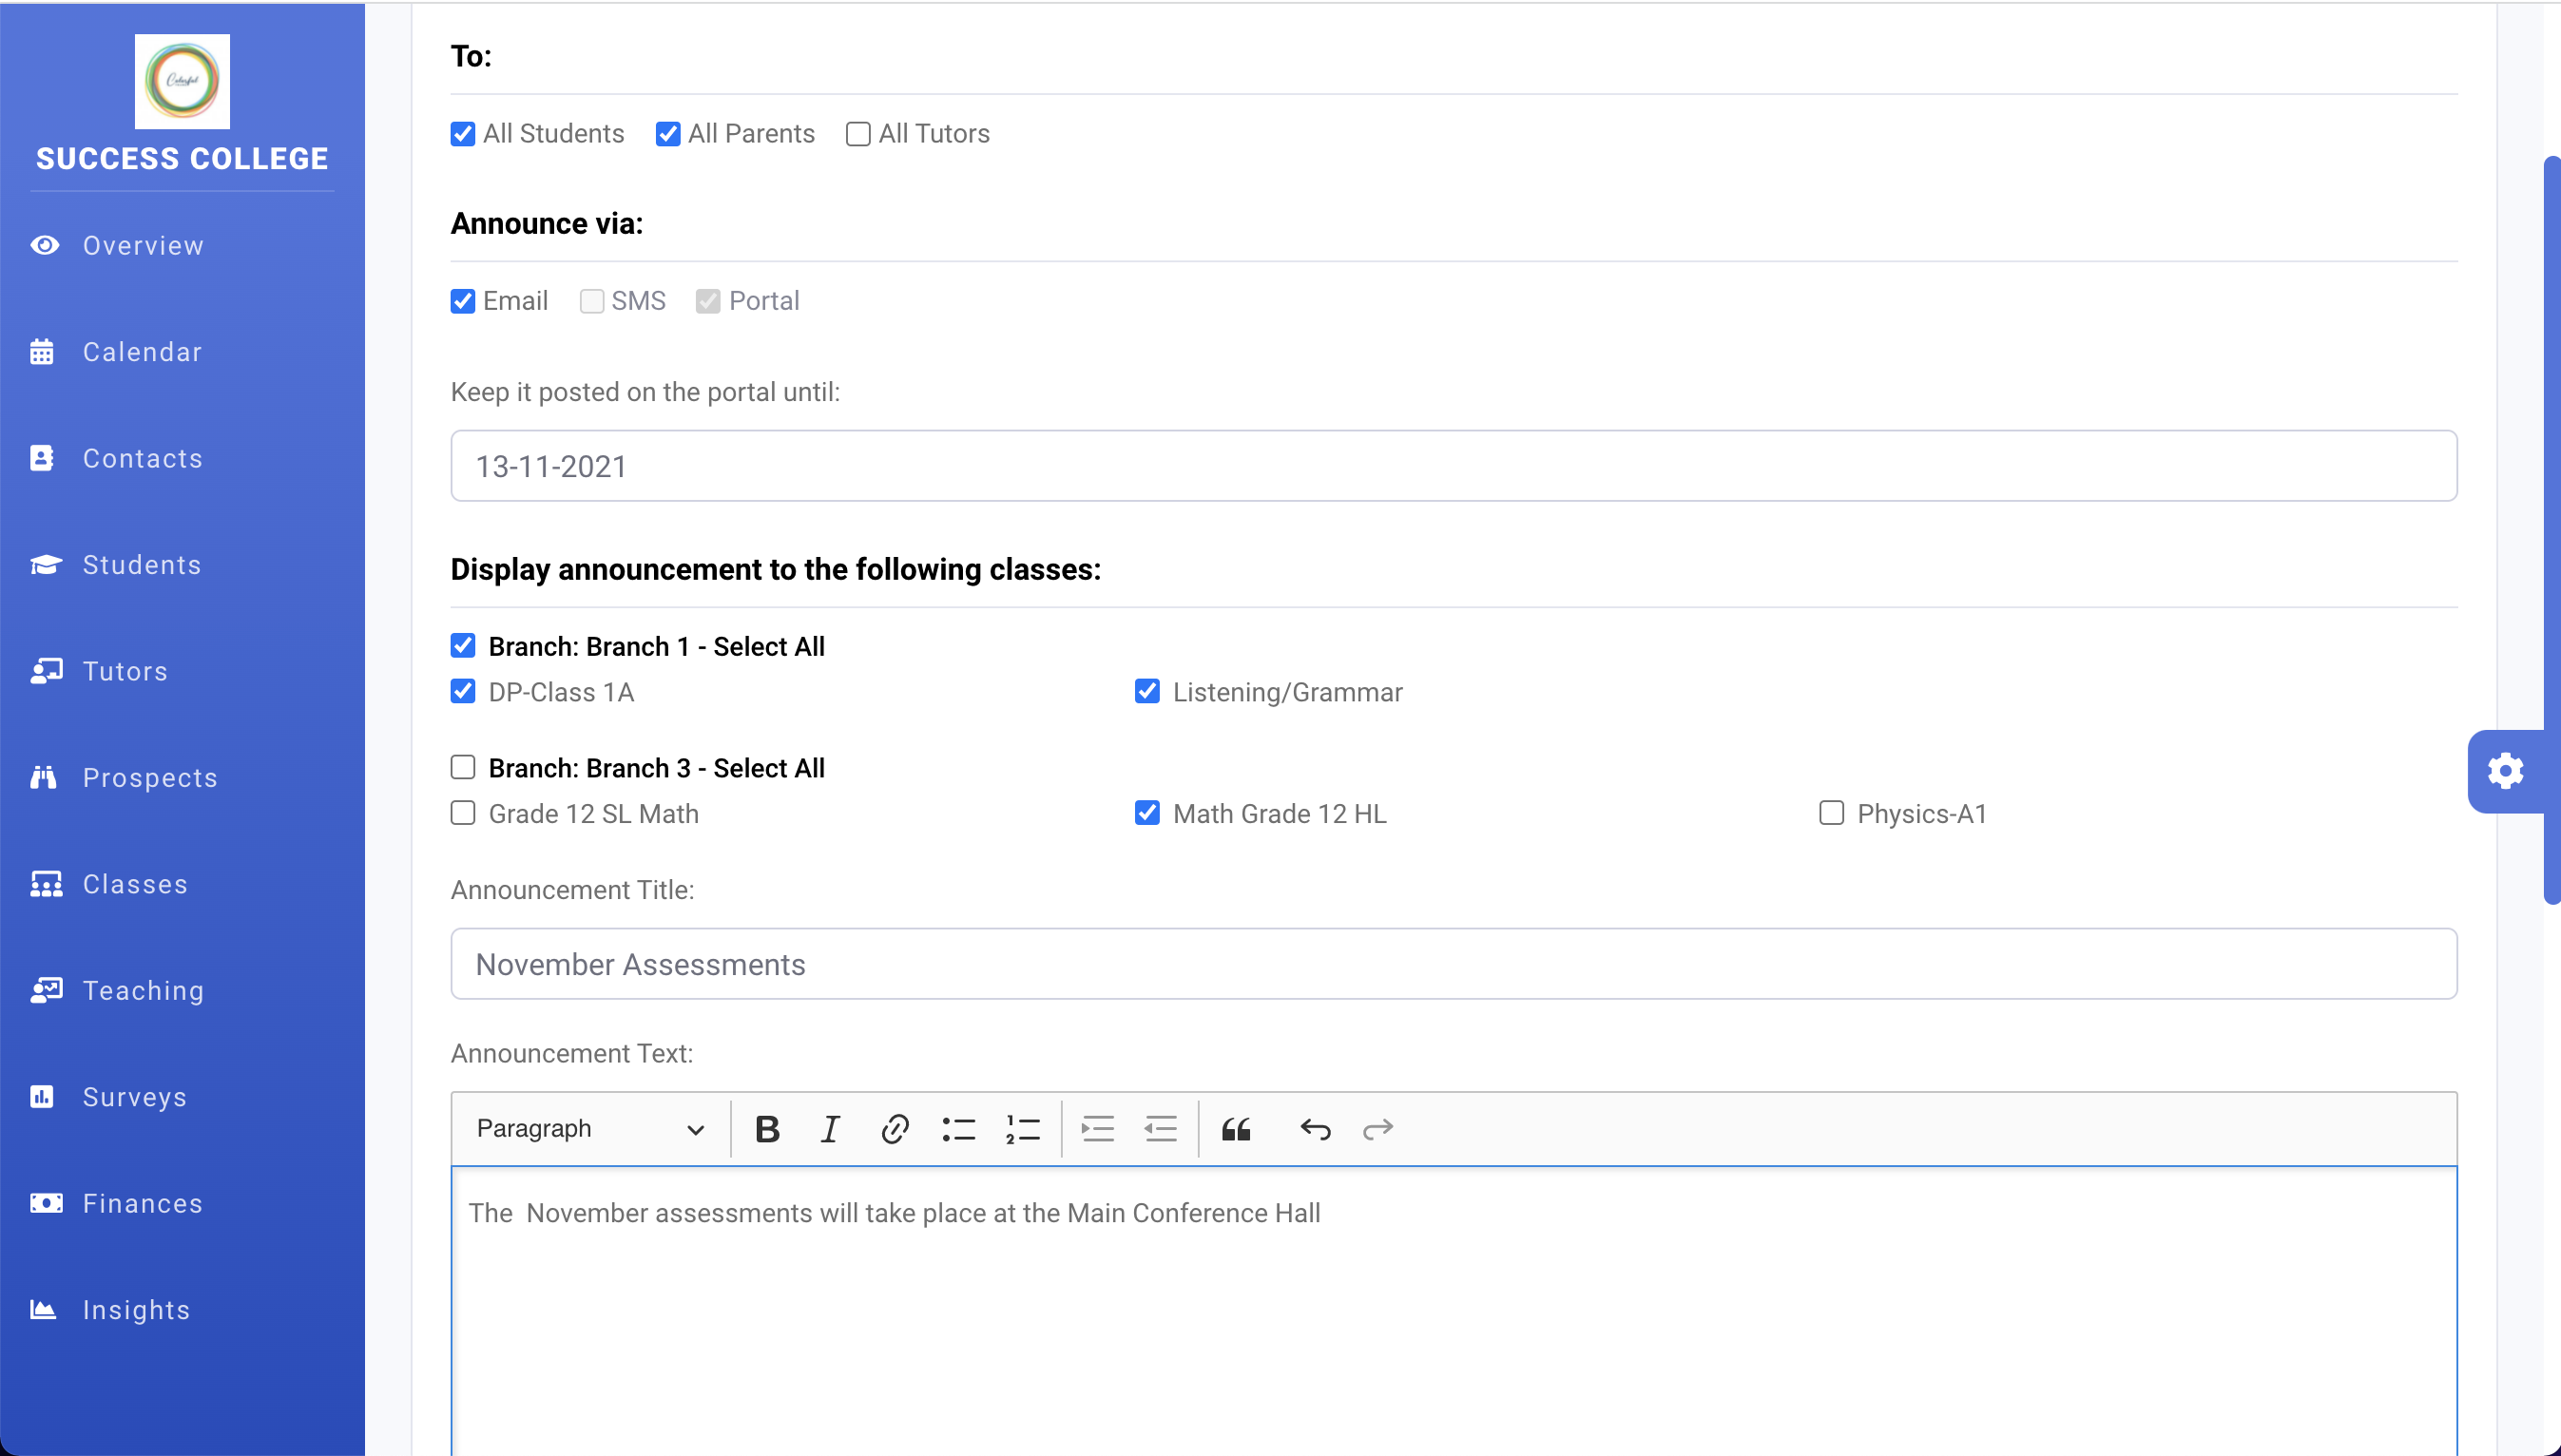Screen dimensions: 2561x1456
Task: Check Grade 12 SL Math class
Action: point(463,814)
